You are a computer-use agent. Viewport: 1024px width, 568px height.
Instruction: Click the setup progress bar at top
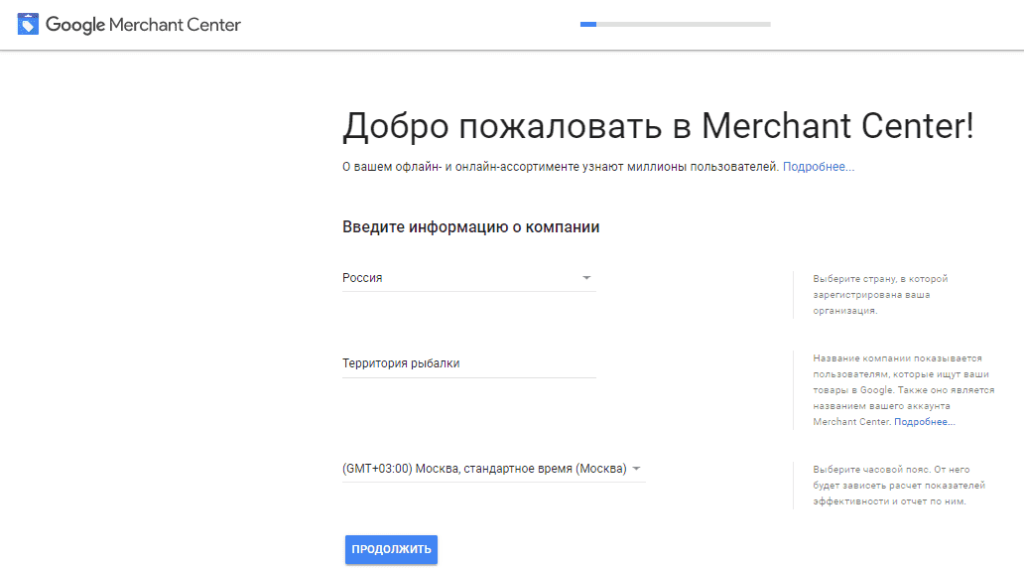pyautogui.click(x=675, y=24)
